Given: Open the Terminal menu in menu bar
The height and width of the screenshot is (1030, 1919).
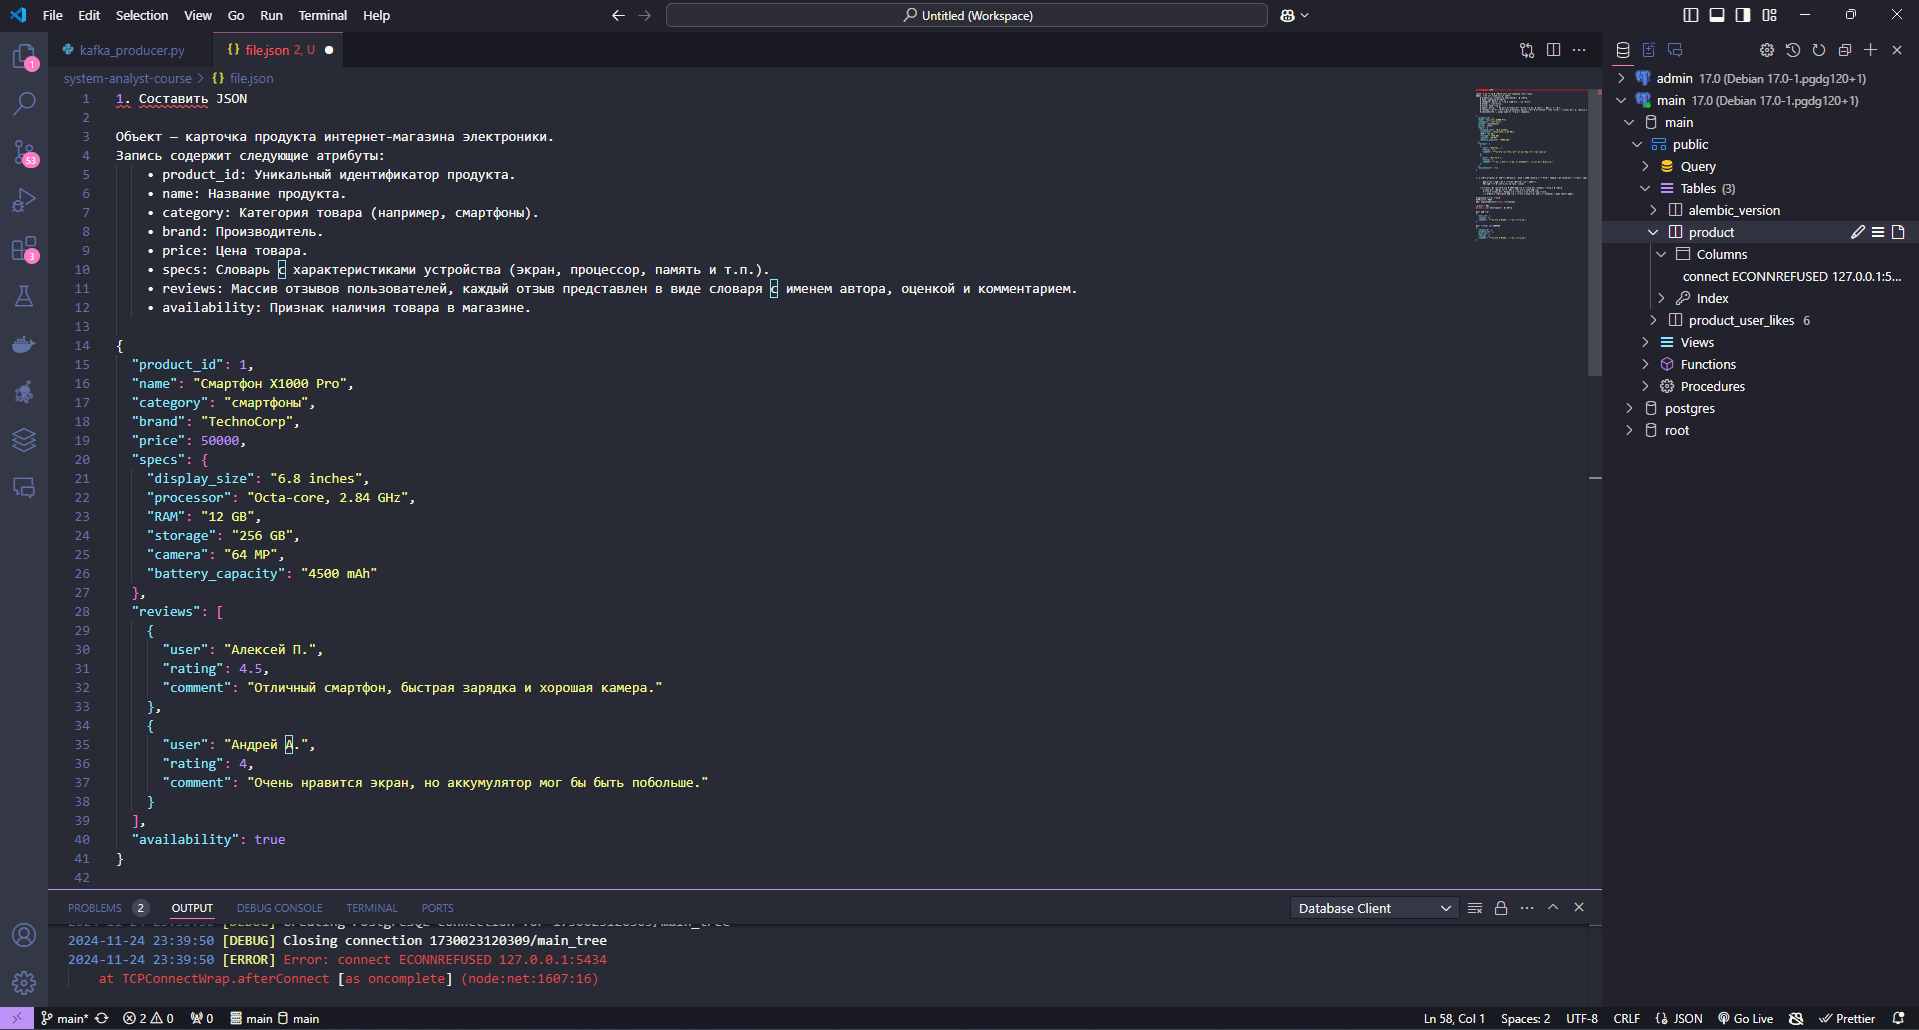Looking at the screenshot, I should point(322,15).
